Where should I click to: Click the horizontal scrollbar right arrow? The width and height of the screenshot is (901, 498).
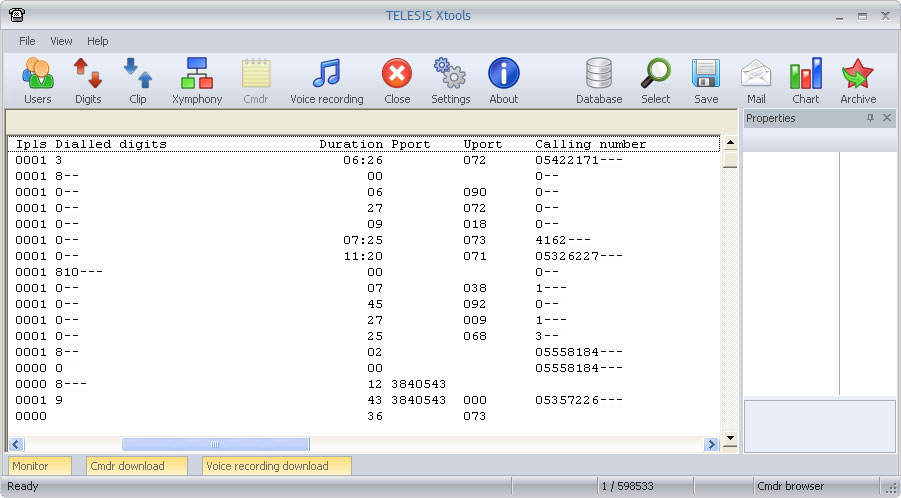pyautogui.click(x=712, y=444)
